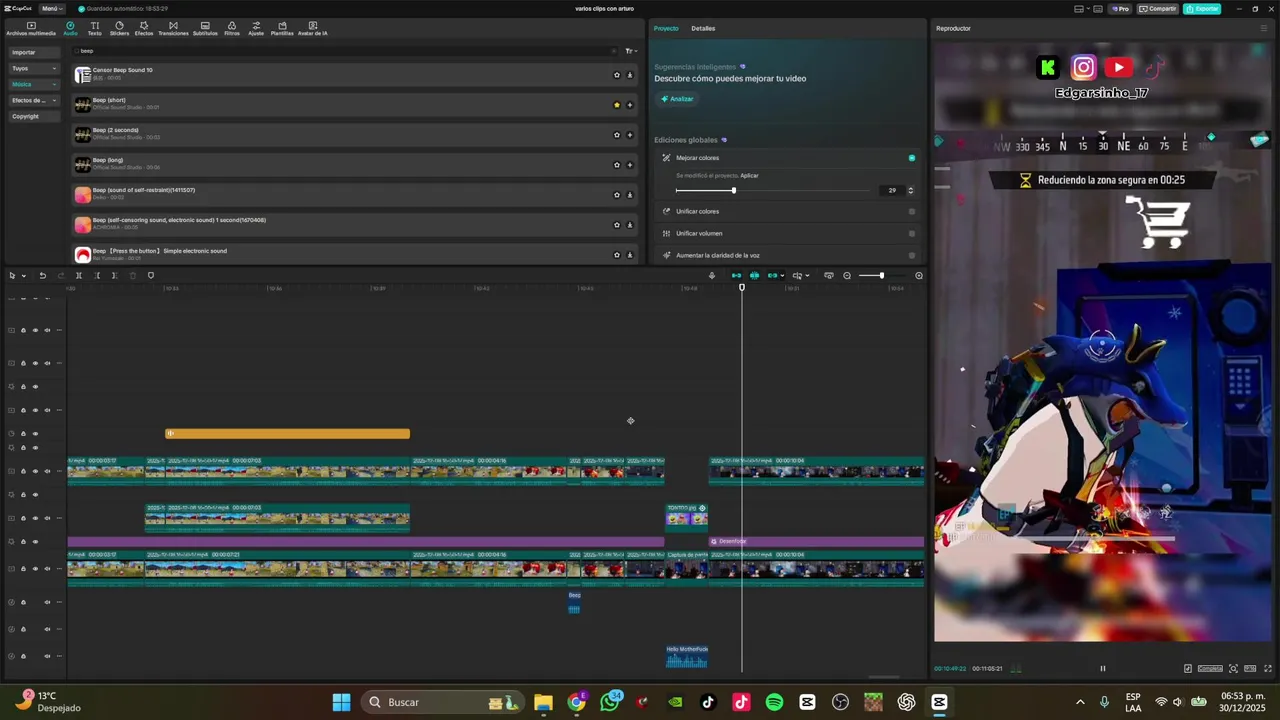Open the Stickers tab

pyautogui.click(x=119, y=28)
